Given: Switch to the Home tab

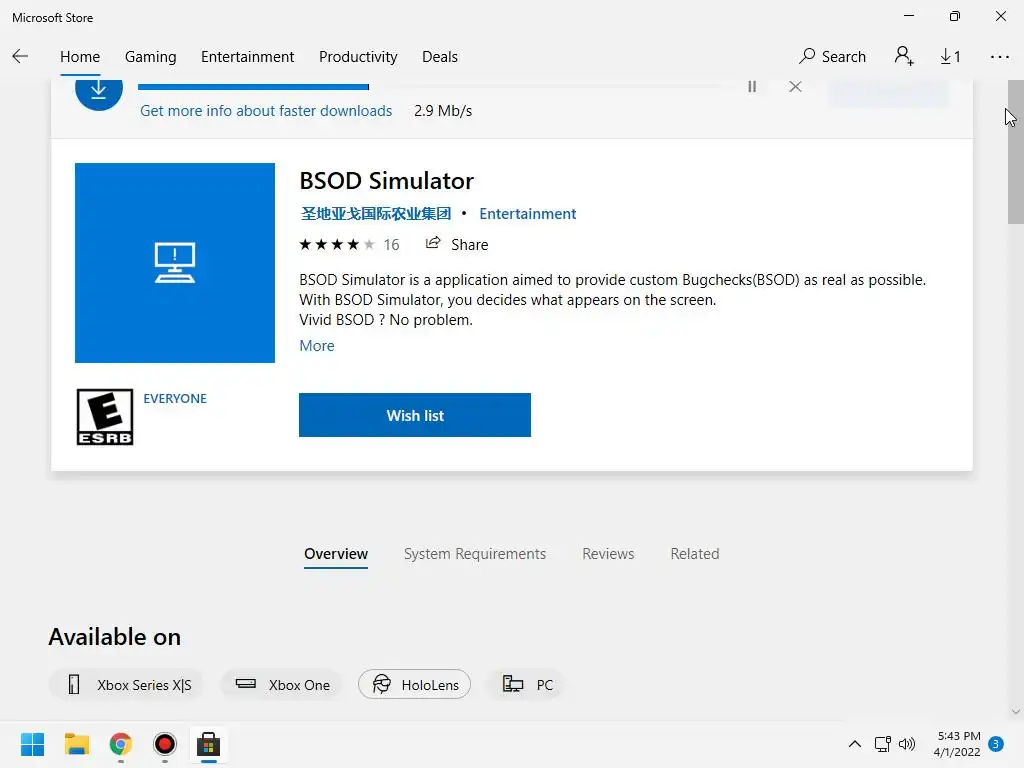Looking at the screenshot, I should coord(80,57).
